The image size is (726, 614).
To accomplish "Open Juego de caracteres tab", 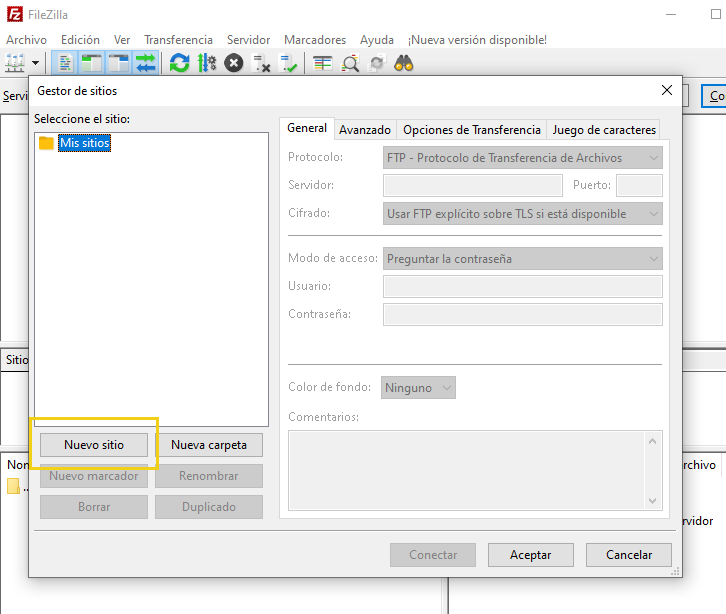I will pos(604,130).
